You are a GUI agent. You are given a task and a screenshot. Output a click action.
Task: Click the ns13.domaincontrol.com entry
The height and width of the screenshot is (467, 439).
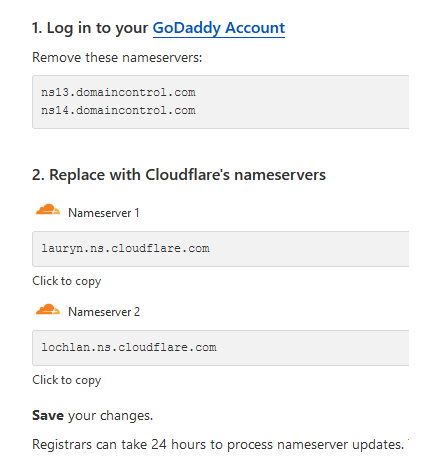pyautogui.click(x=118, y=92)
